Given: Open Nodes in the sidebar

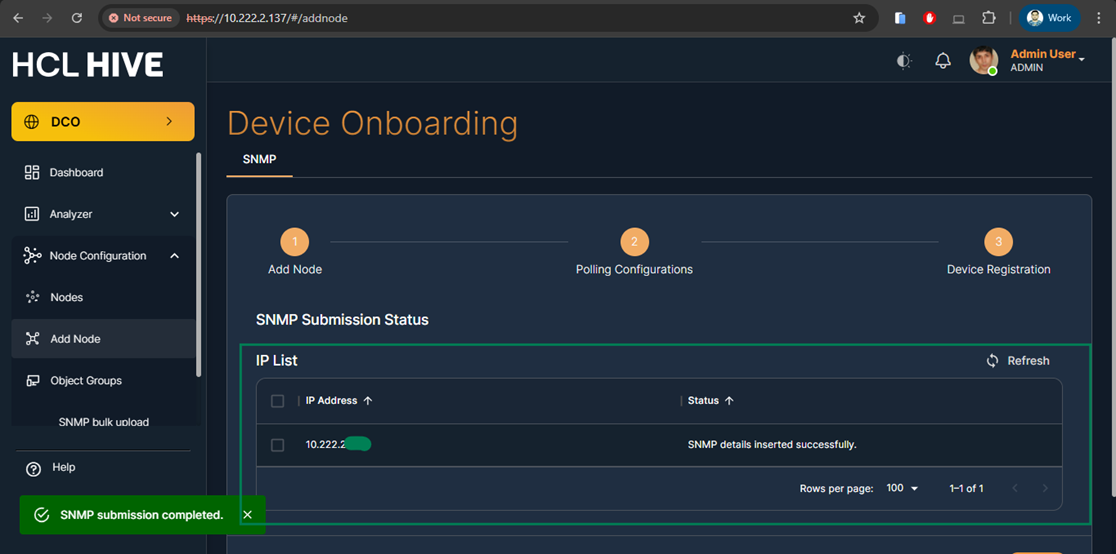Looking at the screenshot, I should pos(66,298).
